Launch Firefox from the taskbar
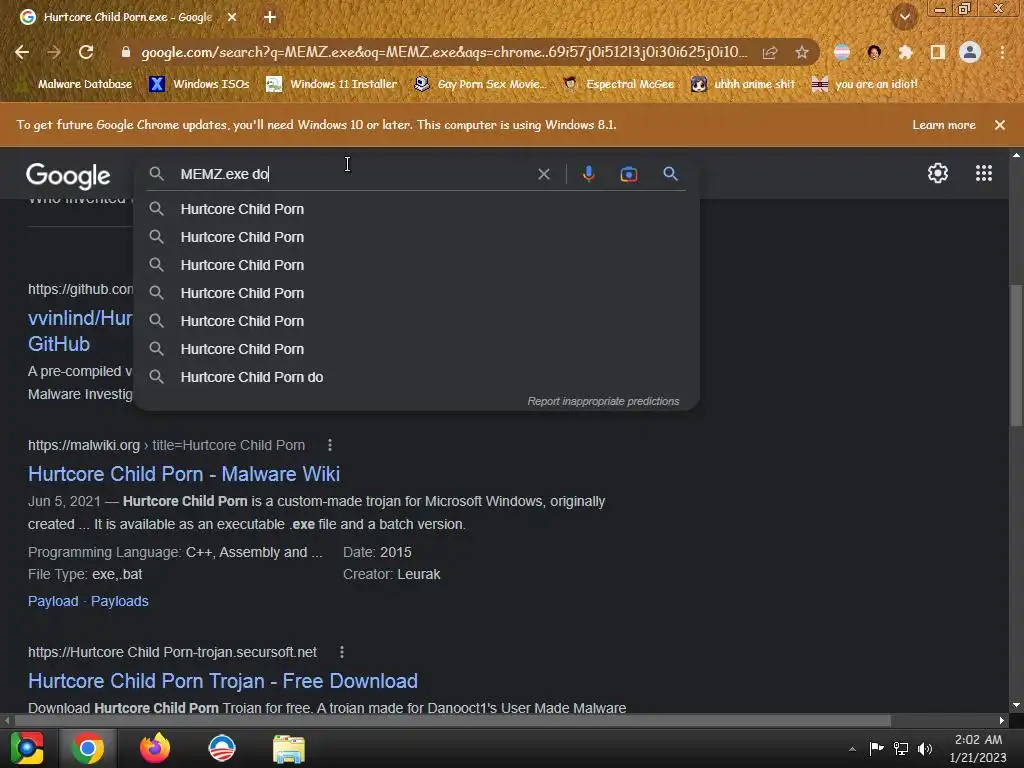The image size is (1024, 768). click(x=155, y=748)
